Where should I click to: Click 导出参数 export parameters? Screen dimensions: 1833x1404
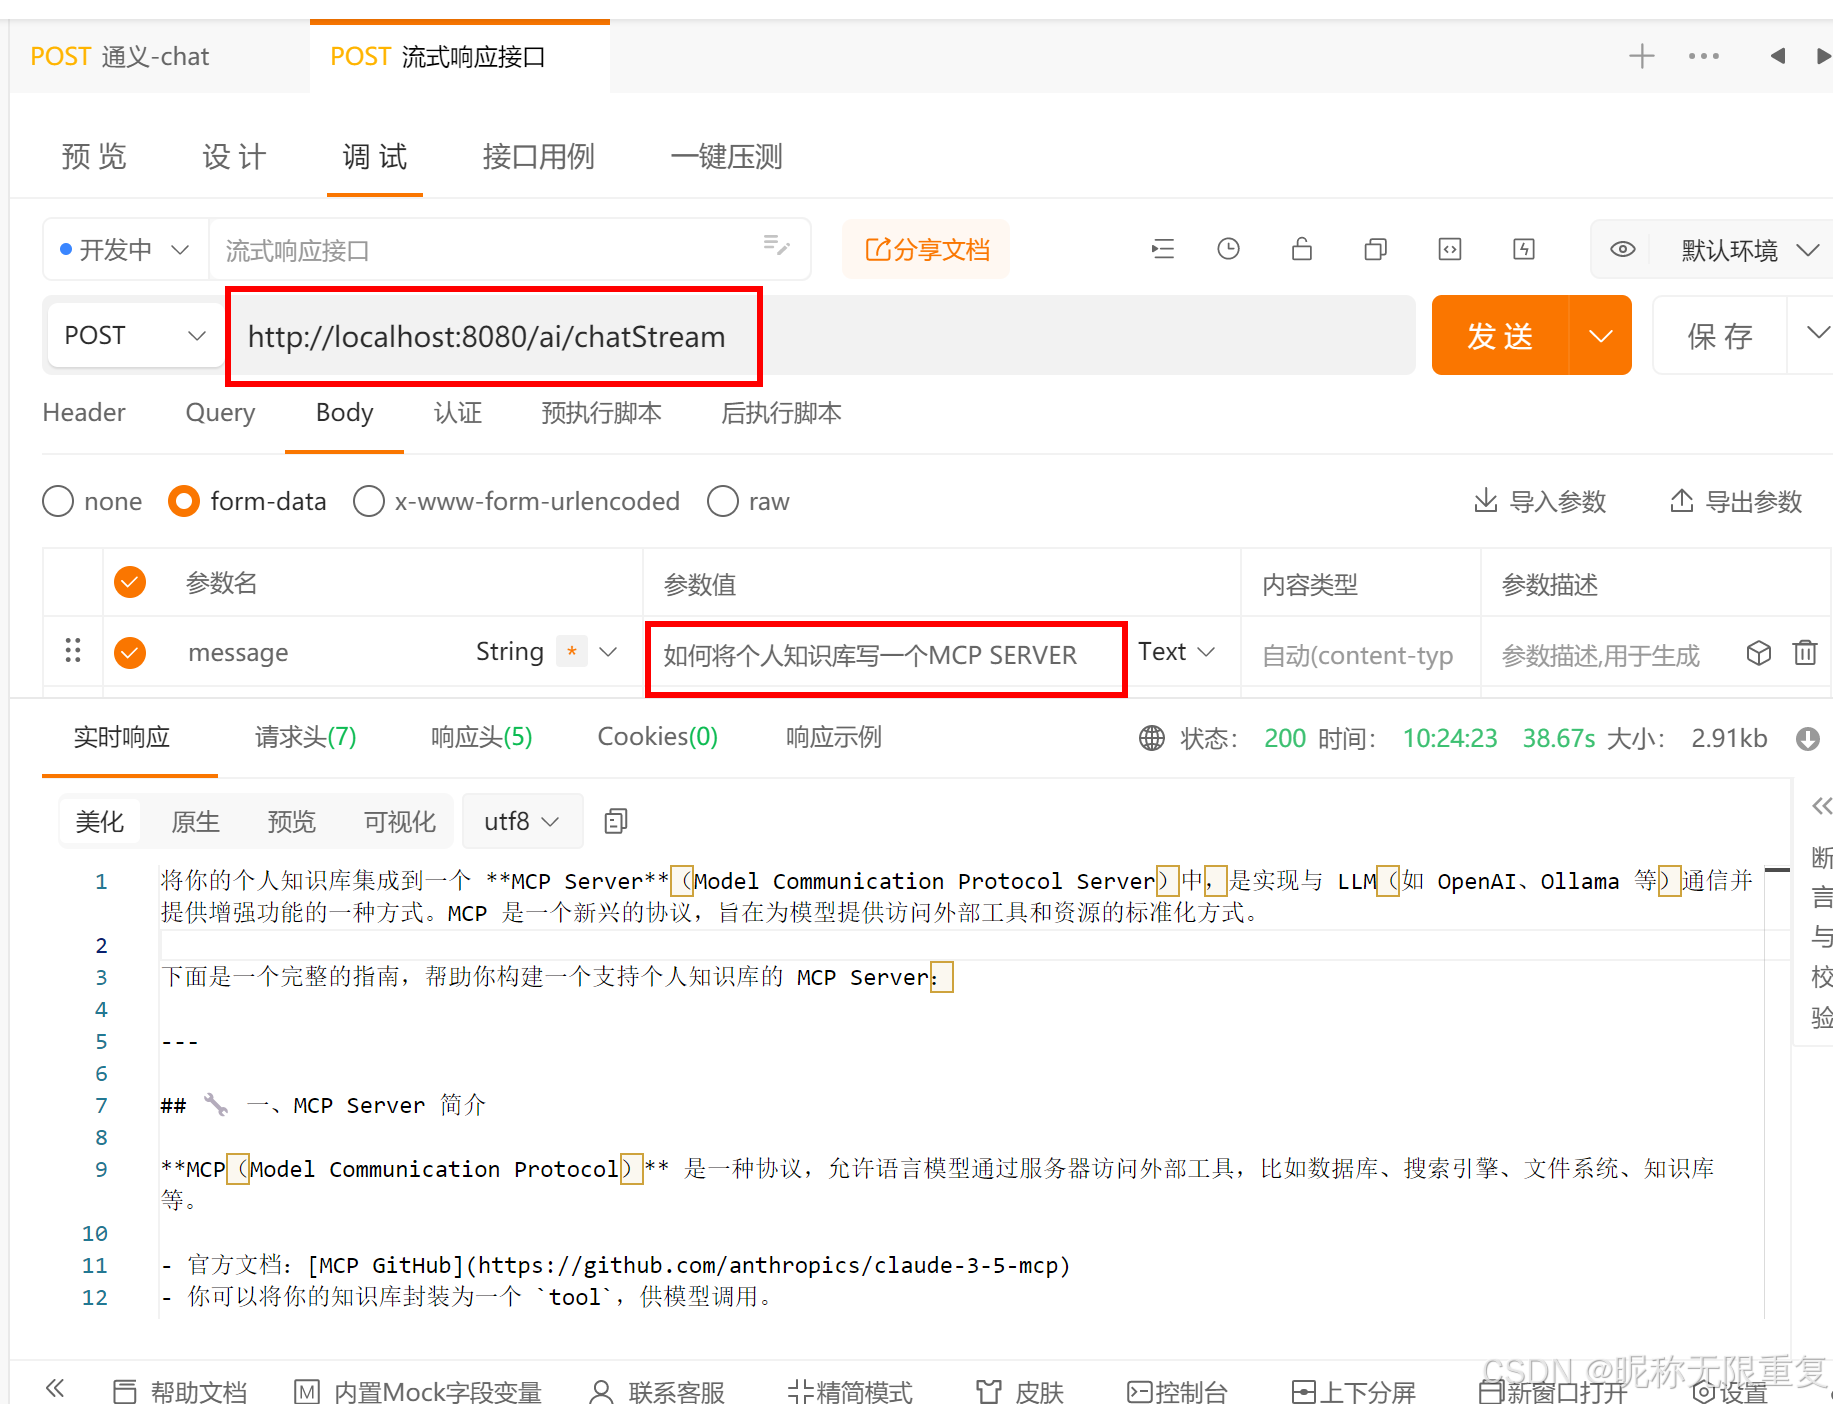(x=1736, y=501)
